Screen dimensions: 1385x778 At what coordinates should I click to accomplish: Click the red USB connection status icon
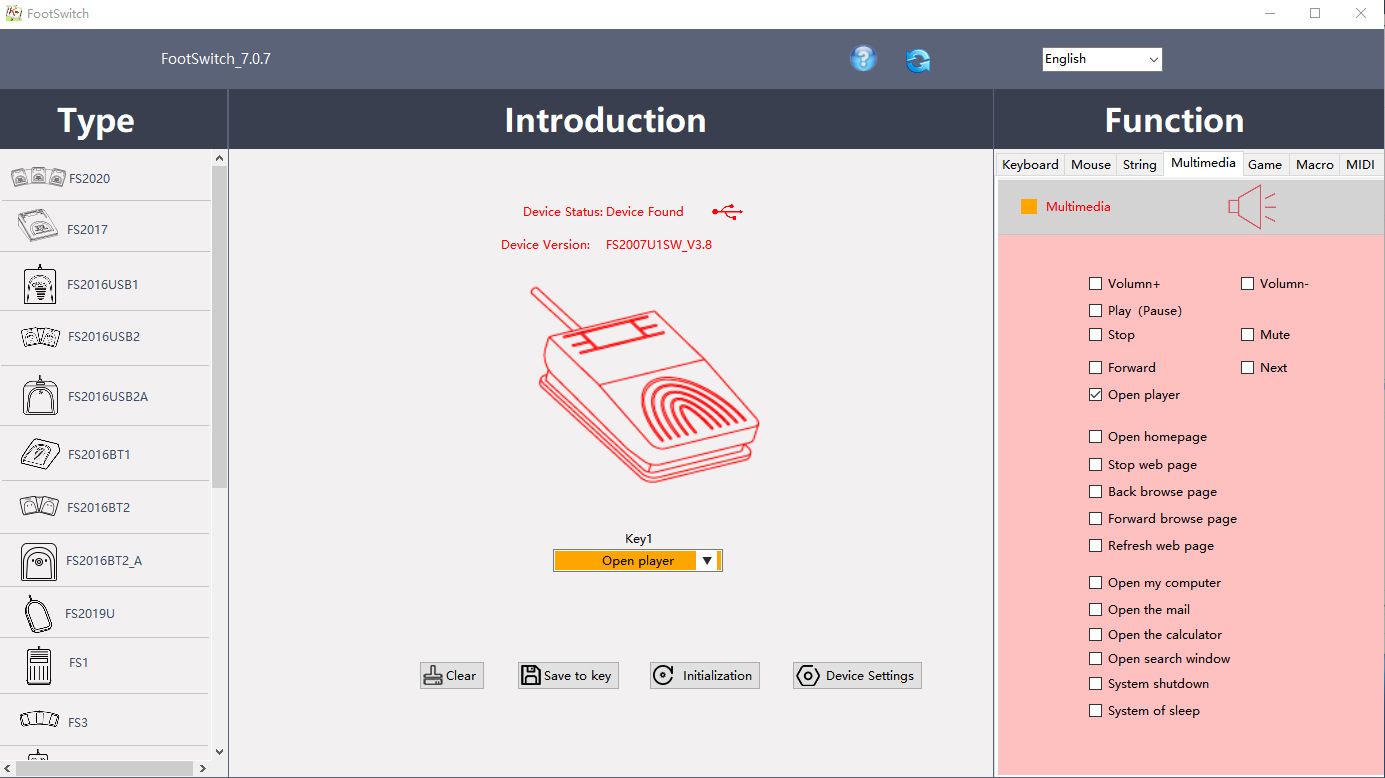pos(728,212)
